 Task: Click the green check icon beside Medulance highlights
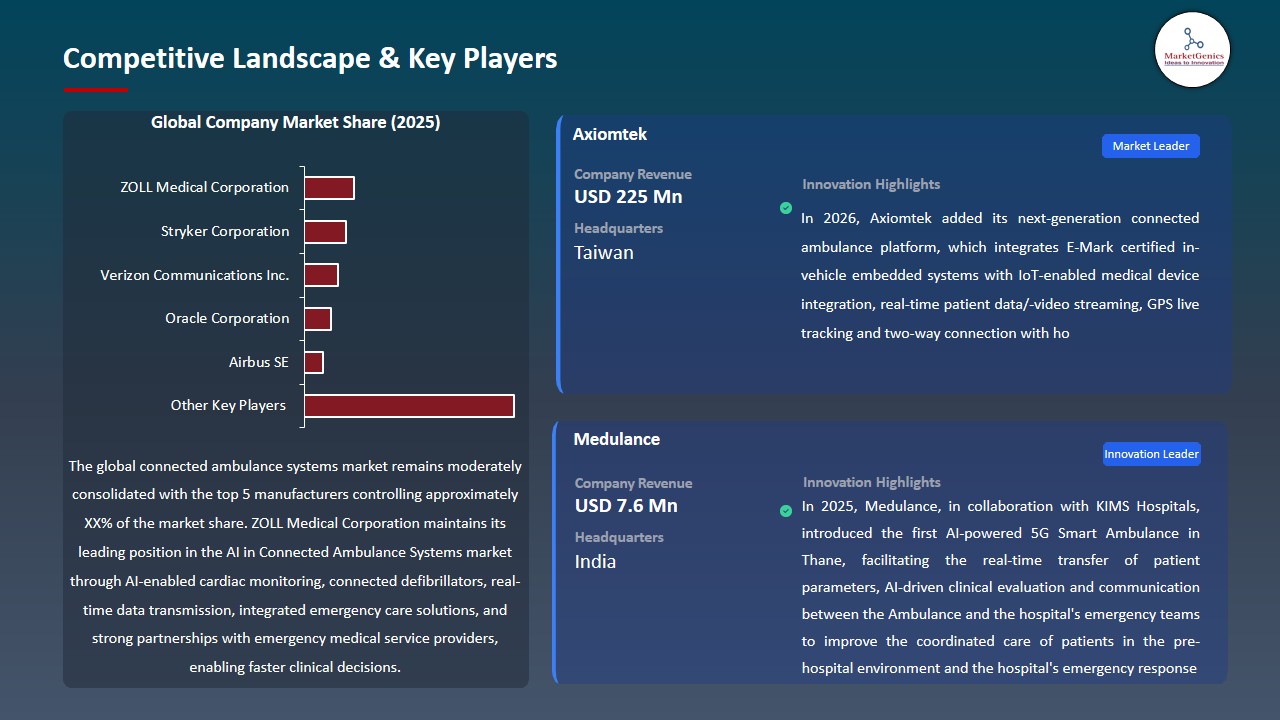786,511
